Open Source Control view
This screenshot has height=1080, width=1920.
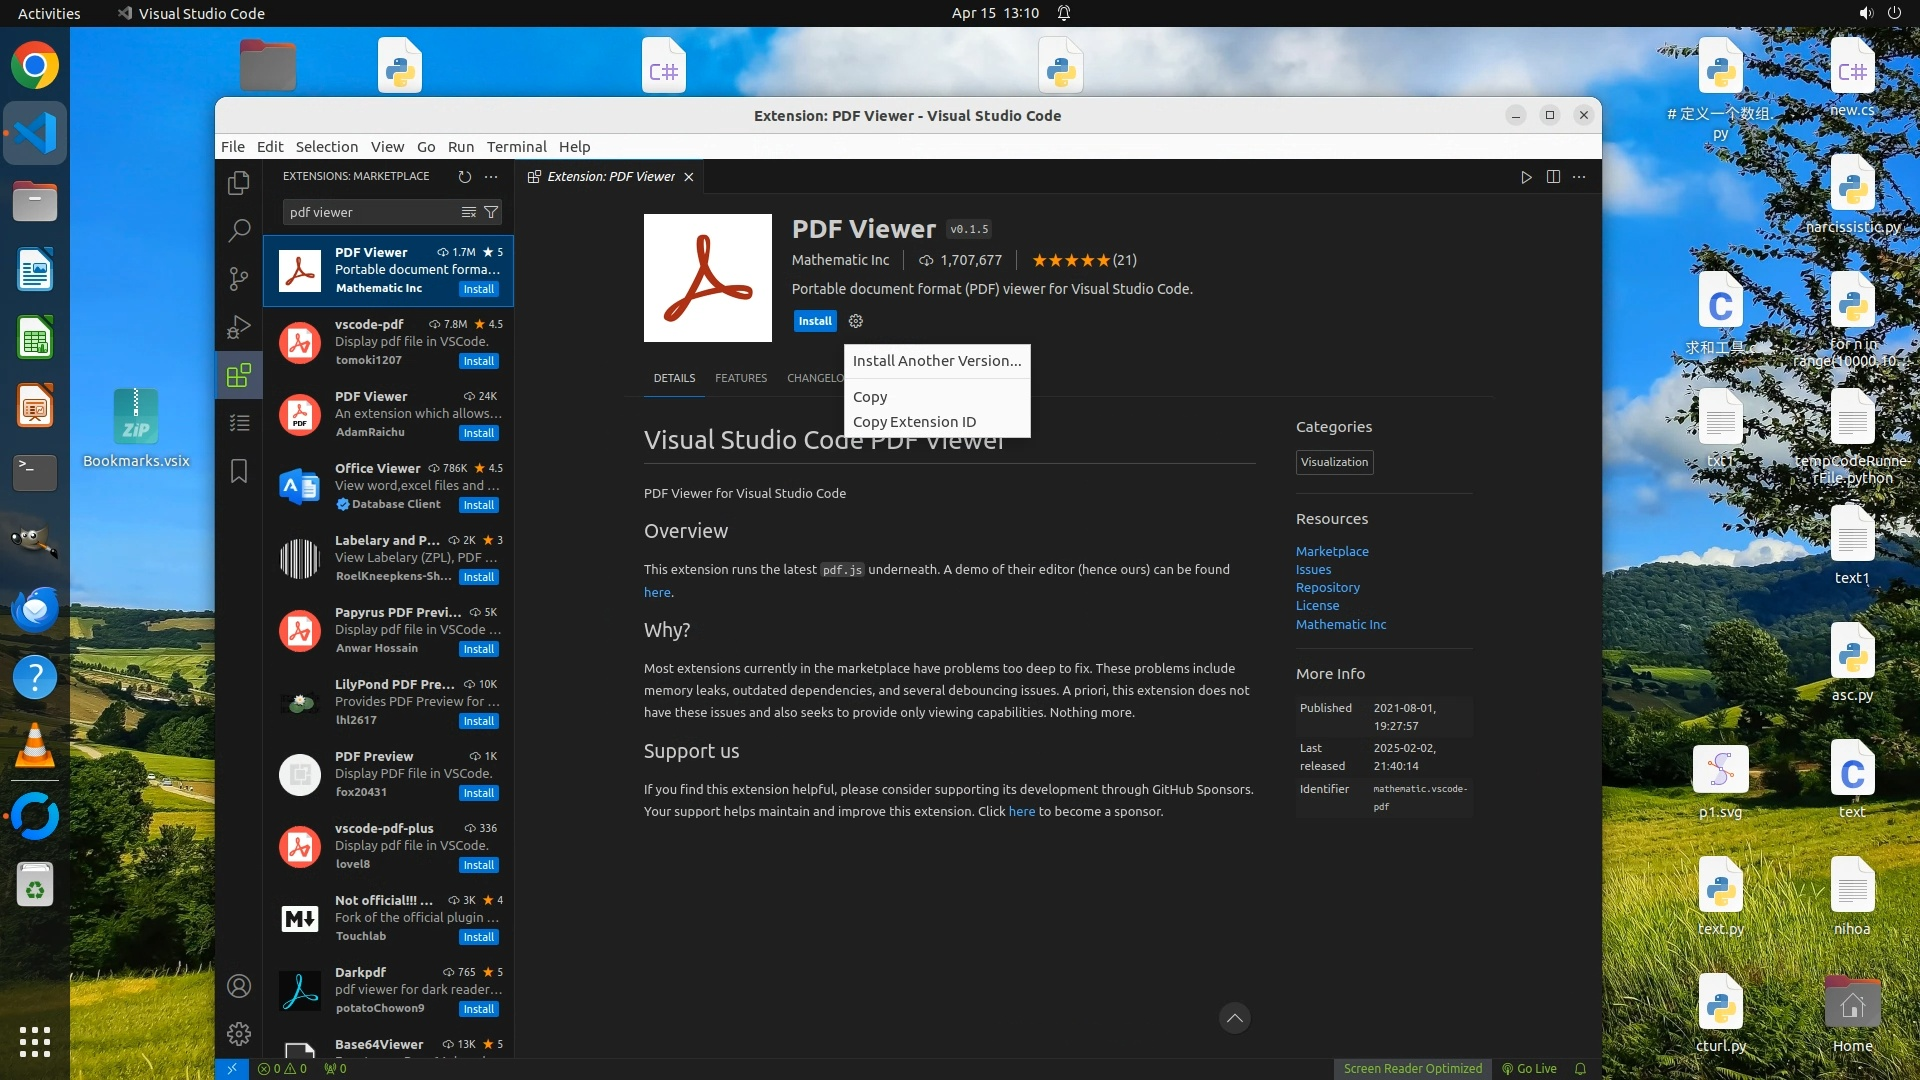click(238, 279)
